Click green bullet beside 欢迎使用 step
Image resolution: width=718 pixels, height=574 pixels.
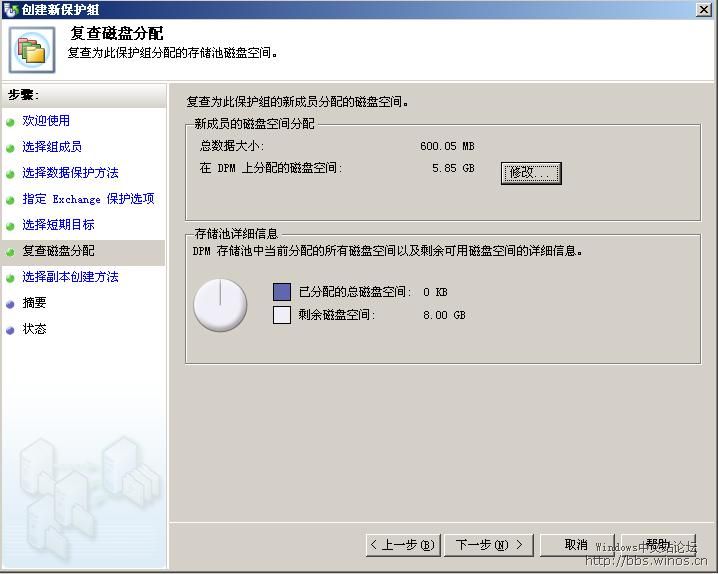coord(11,122)
